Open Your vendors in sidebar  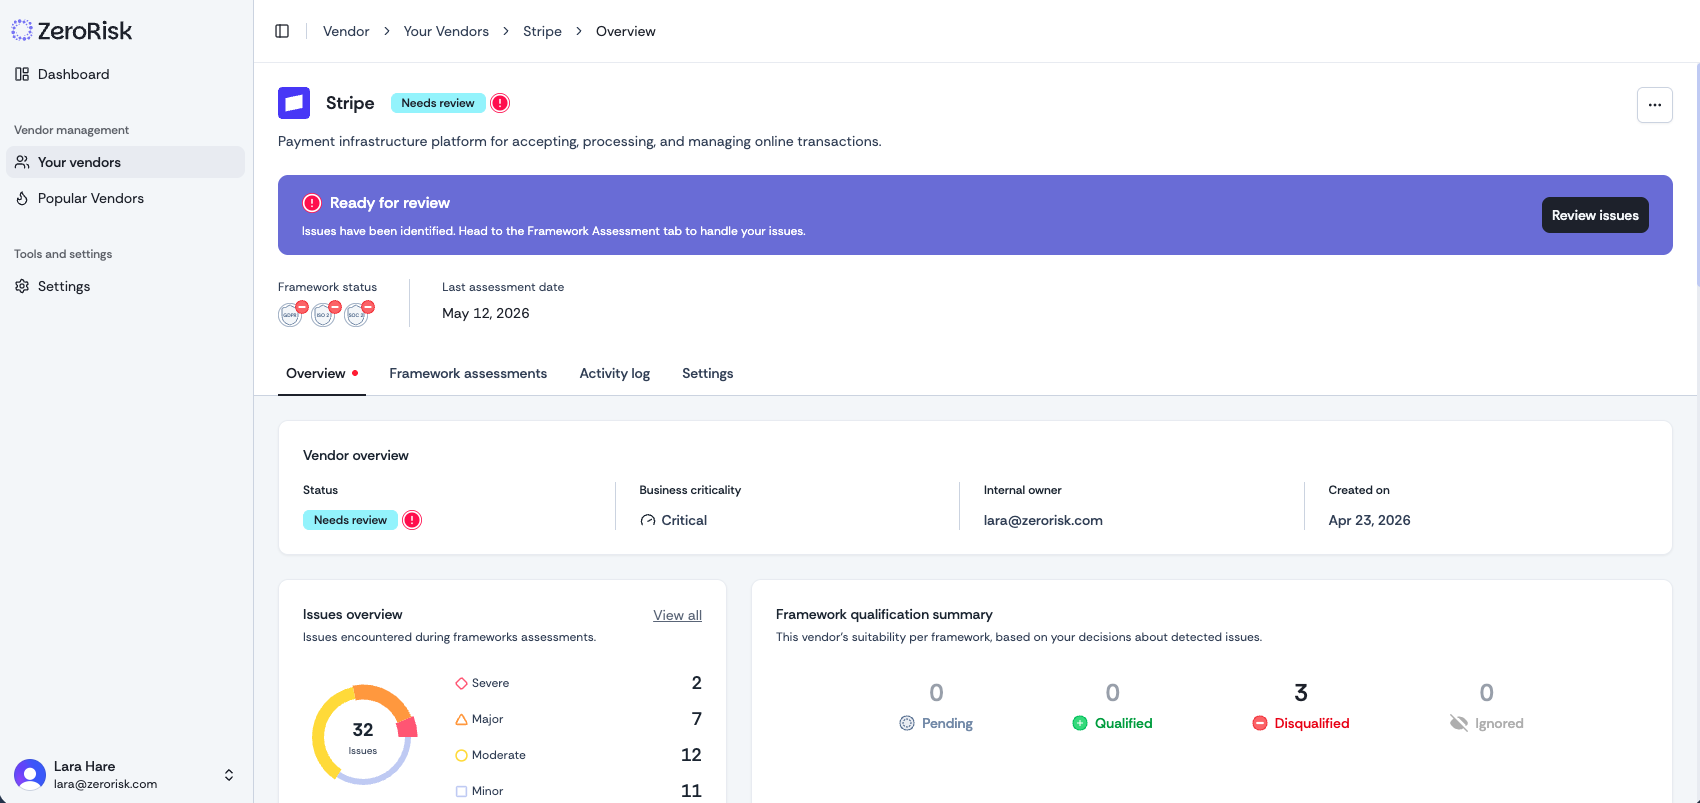(125, 162)
